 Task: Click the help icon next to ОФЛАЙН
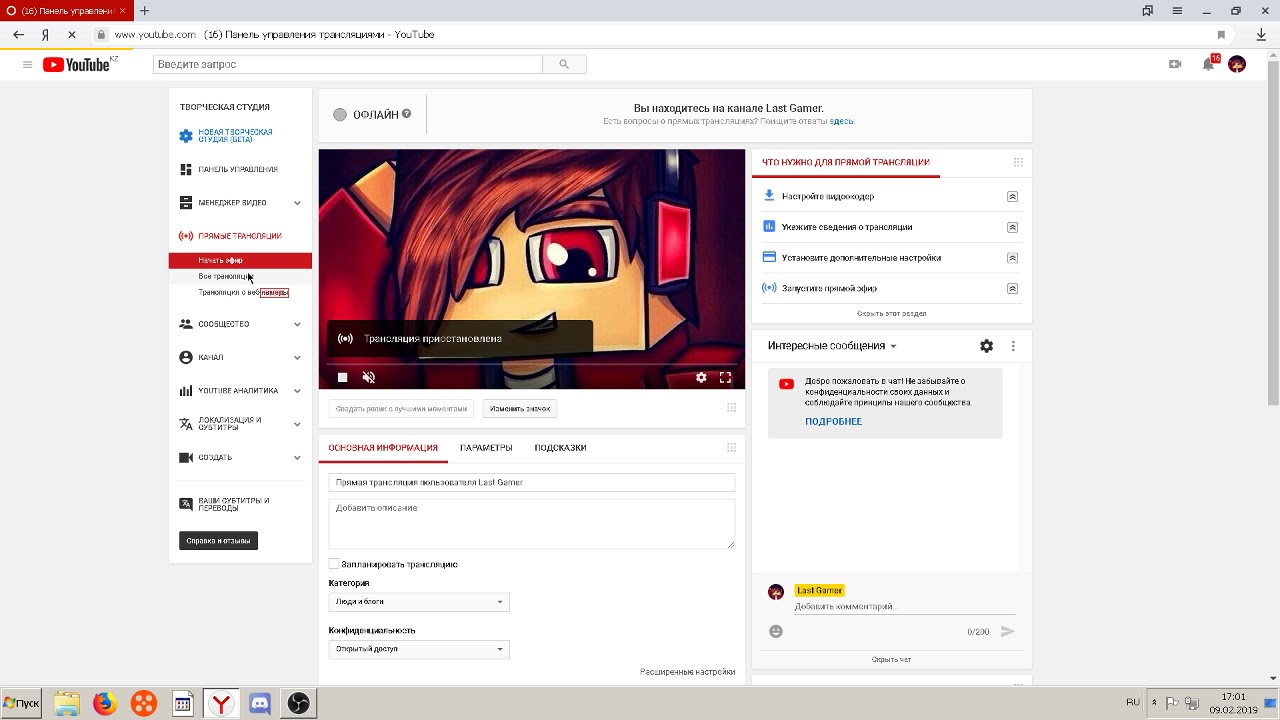406,114
